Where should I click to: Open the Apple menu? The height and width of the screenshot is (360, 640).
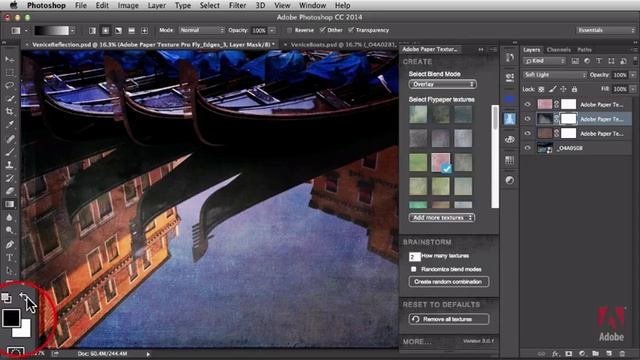click(13, 5)
